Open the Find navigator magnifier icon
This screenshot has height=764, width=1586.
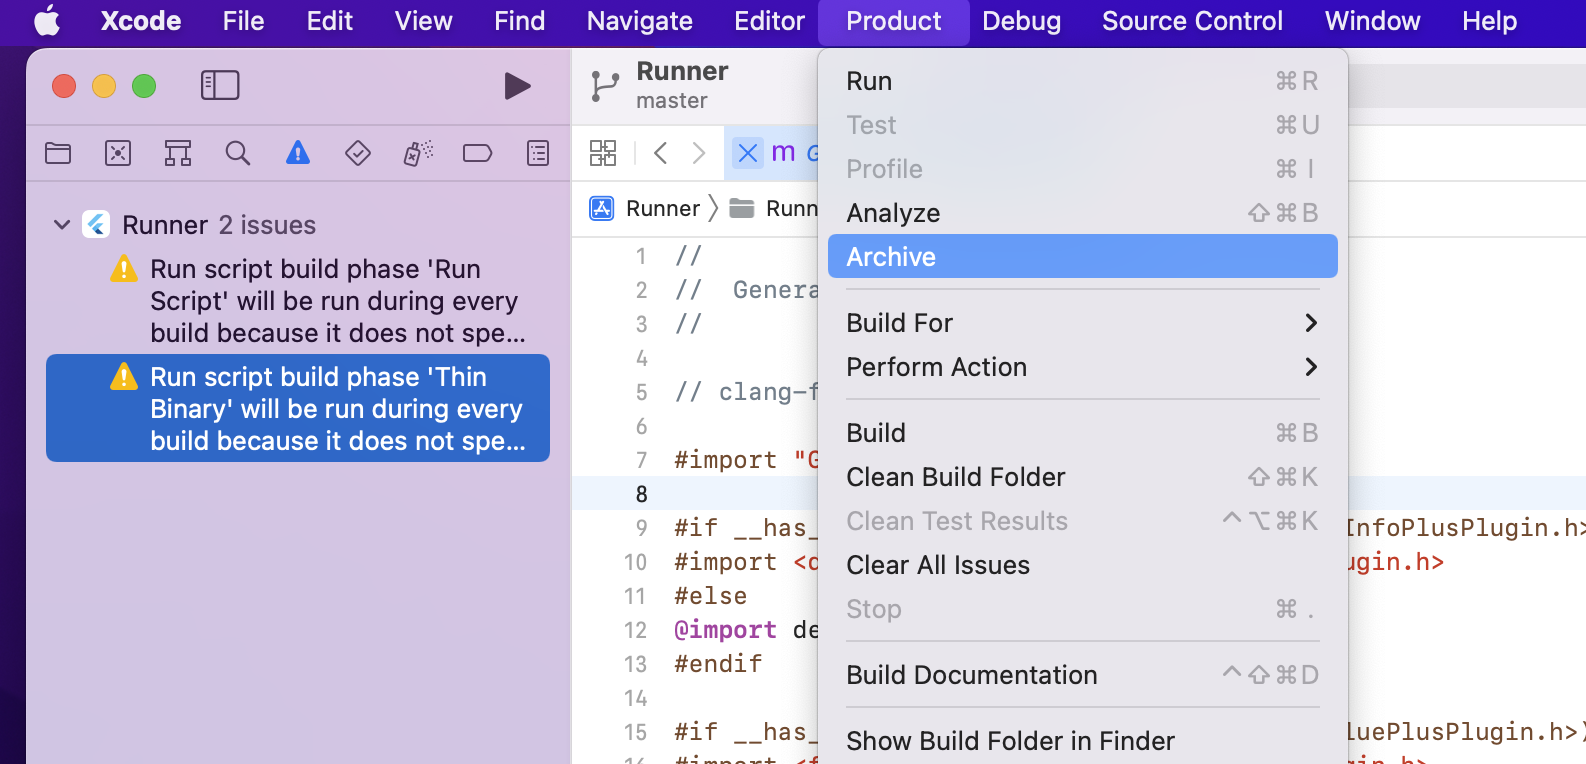tap(238, 153)
